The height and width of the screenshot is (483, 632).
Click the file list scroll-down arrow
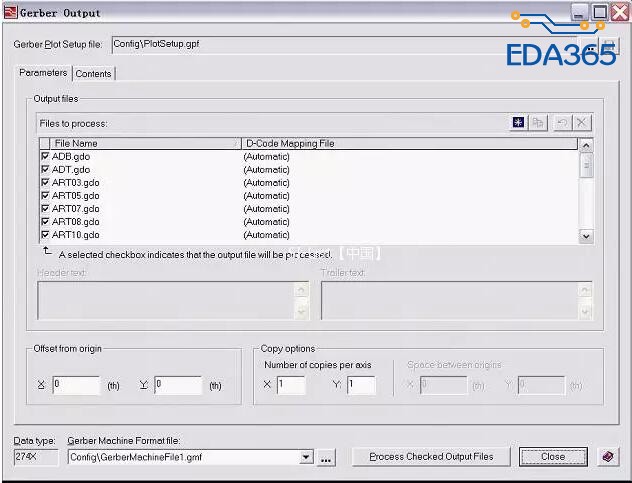point(586,236)
